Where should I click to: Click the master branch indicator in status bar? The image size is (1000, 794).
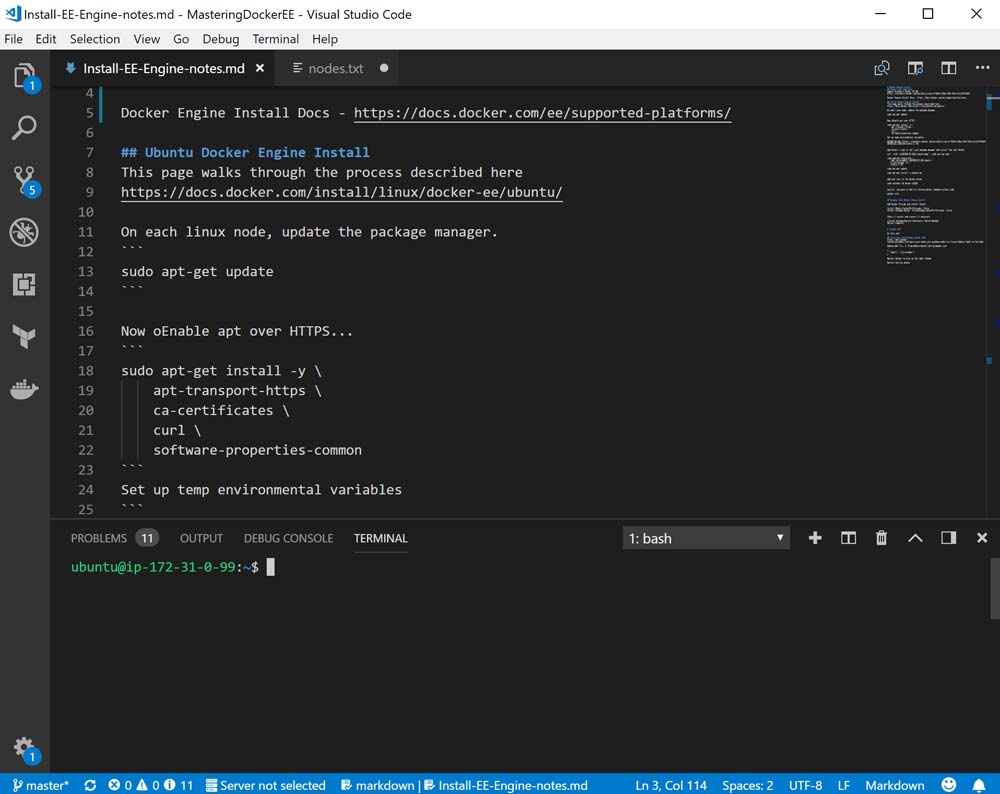coord(40,785)
